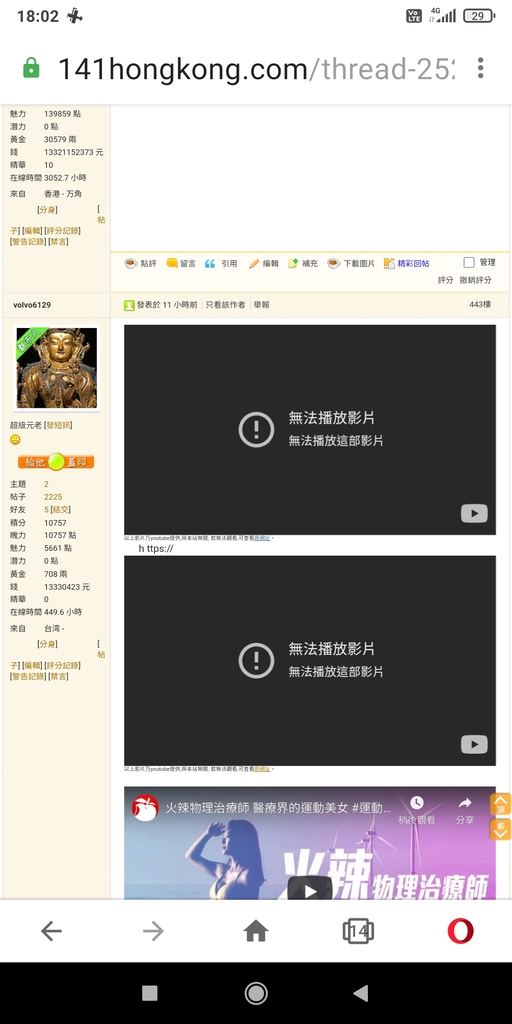
Task: Click 評分記錄 in the upper user's profile
Action: tap(63, 231)
